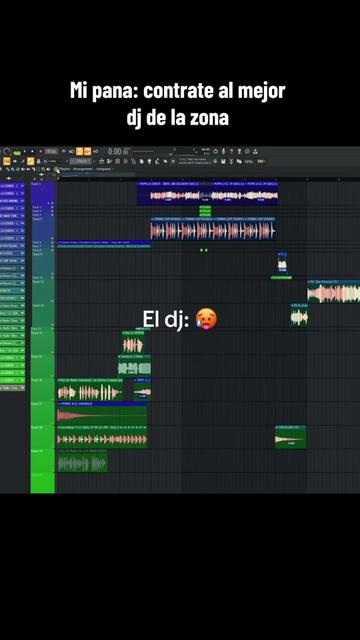The height and width of the screenshot is (640, 360).
Task: Select small green pattern block below Track 1 clip
Action: pyautogui.click(x=205, y=211)
